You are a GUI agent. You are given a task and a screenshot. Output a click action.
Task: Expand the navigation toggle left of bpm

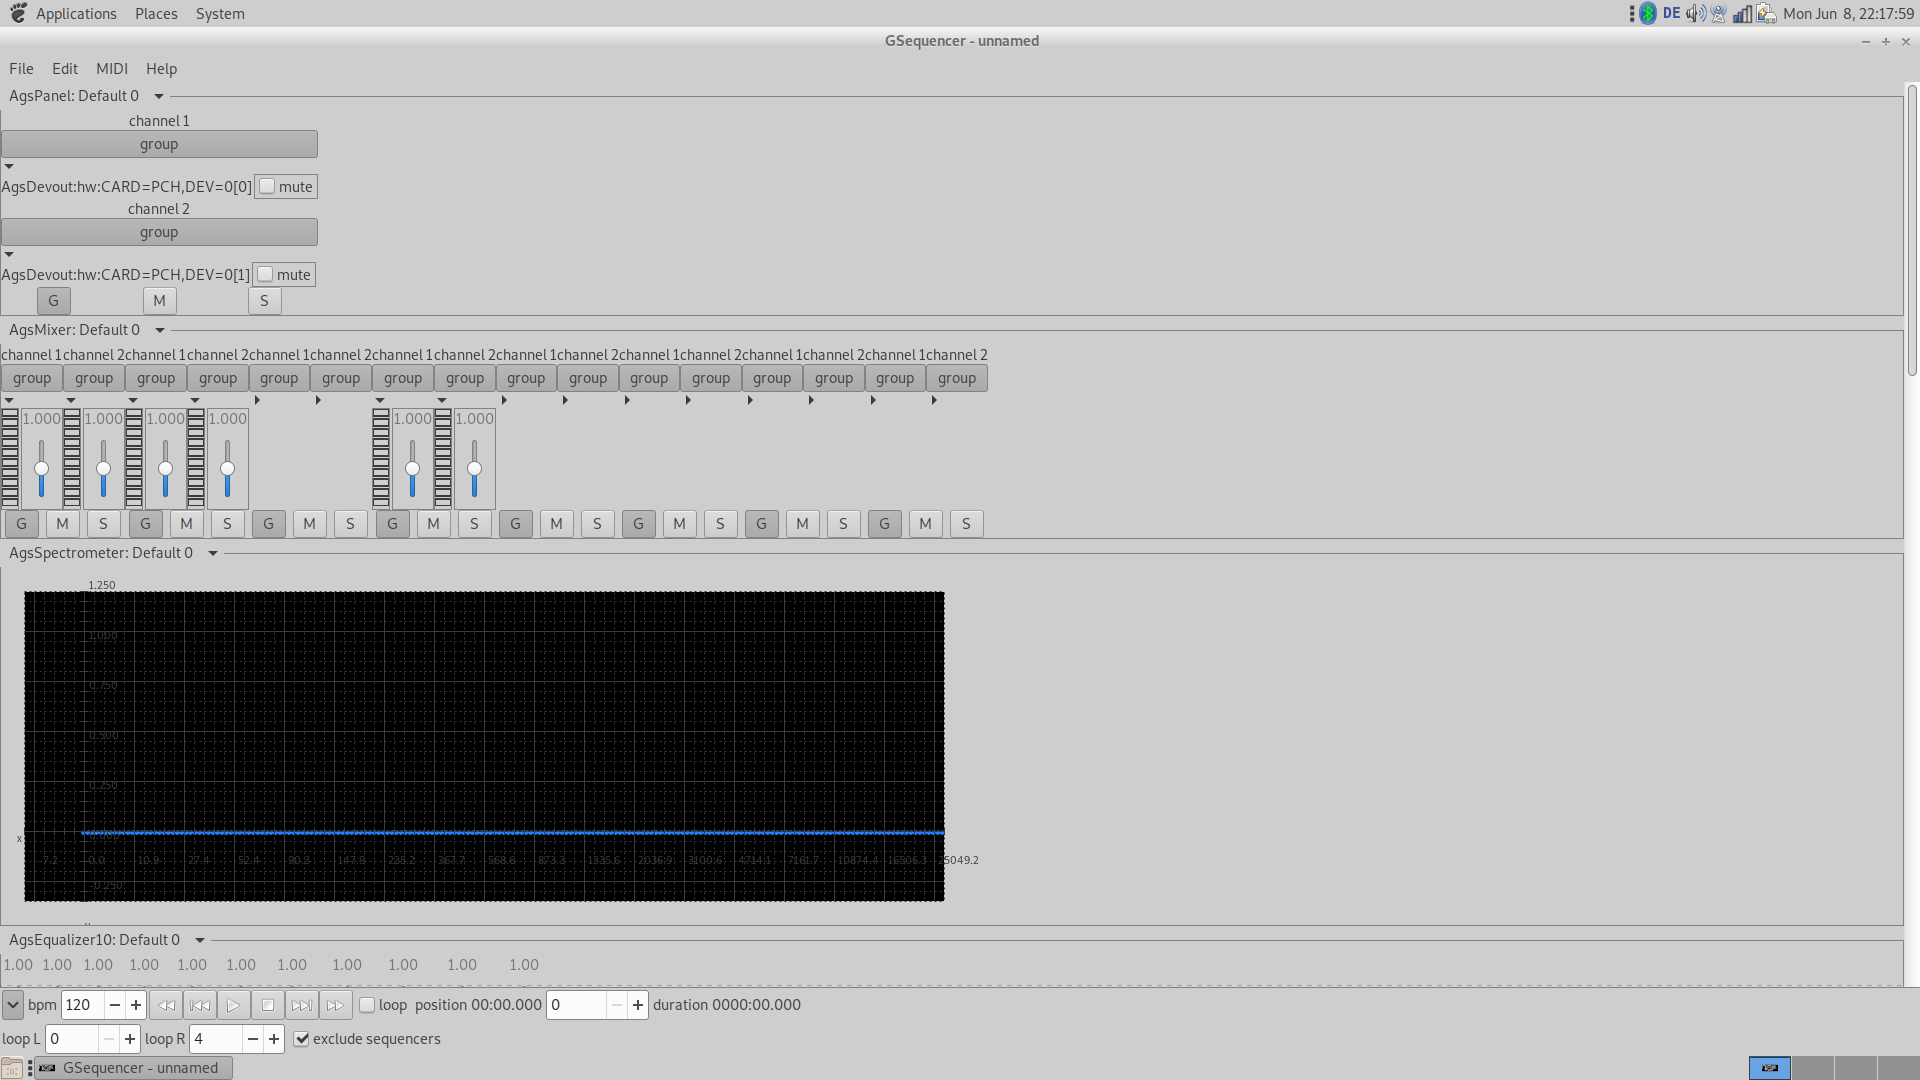(12, 1005)
